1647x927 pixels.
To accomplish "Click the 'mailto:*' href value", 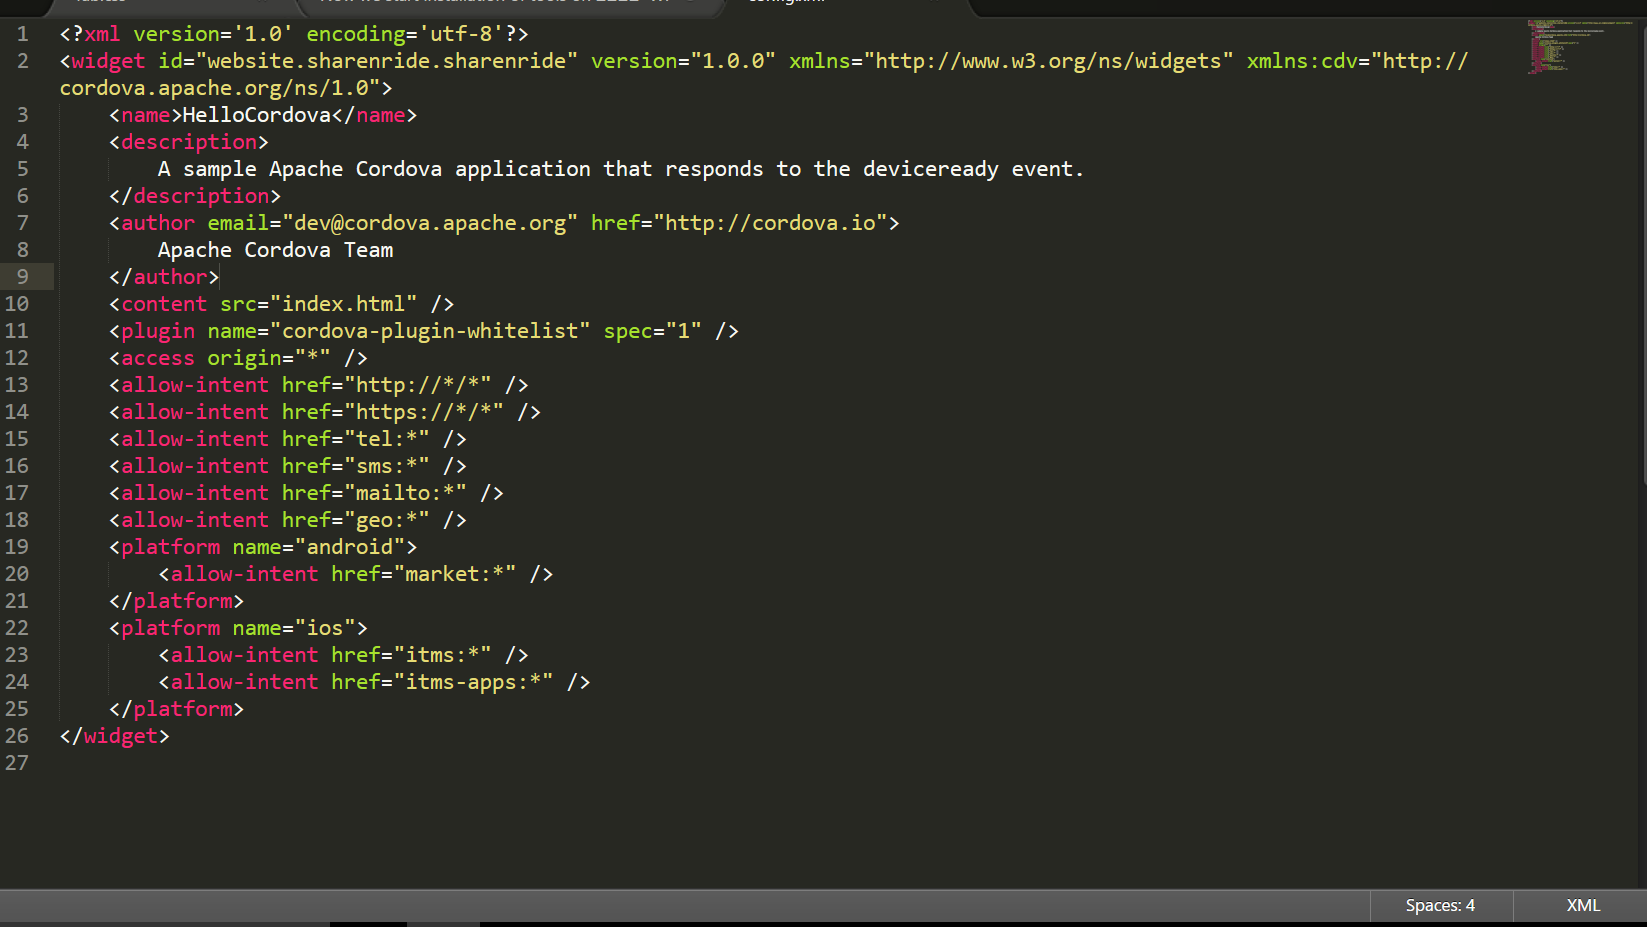I will [x=405, y=493].
